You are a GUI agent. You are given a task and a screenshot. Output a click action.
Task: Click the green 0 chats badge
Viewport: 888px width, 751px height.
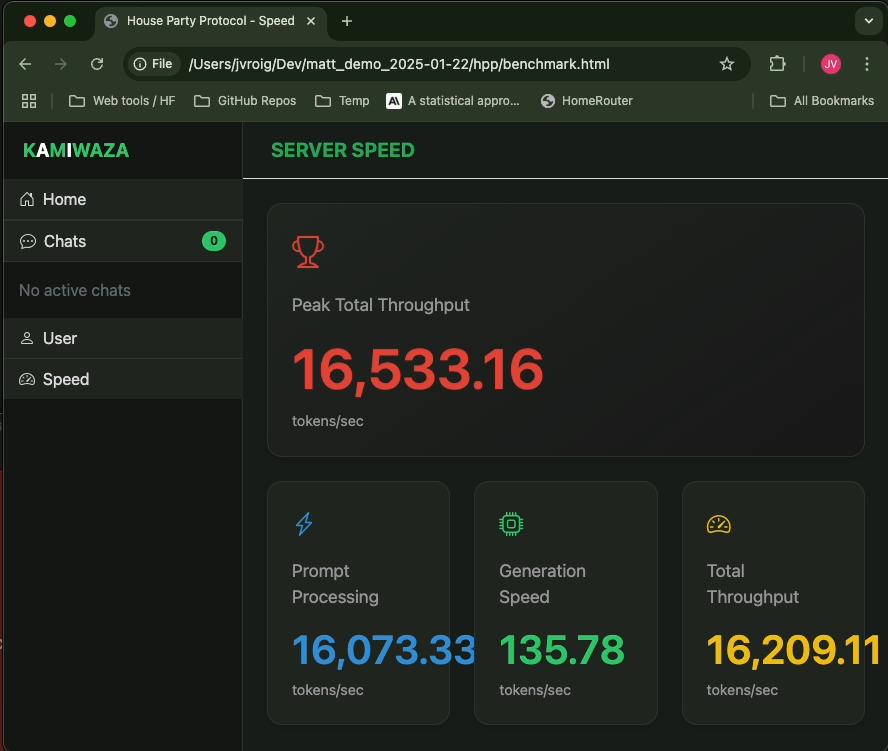tap(214, 241)
